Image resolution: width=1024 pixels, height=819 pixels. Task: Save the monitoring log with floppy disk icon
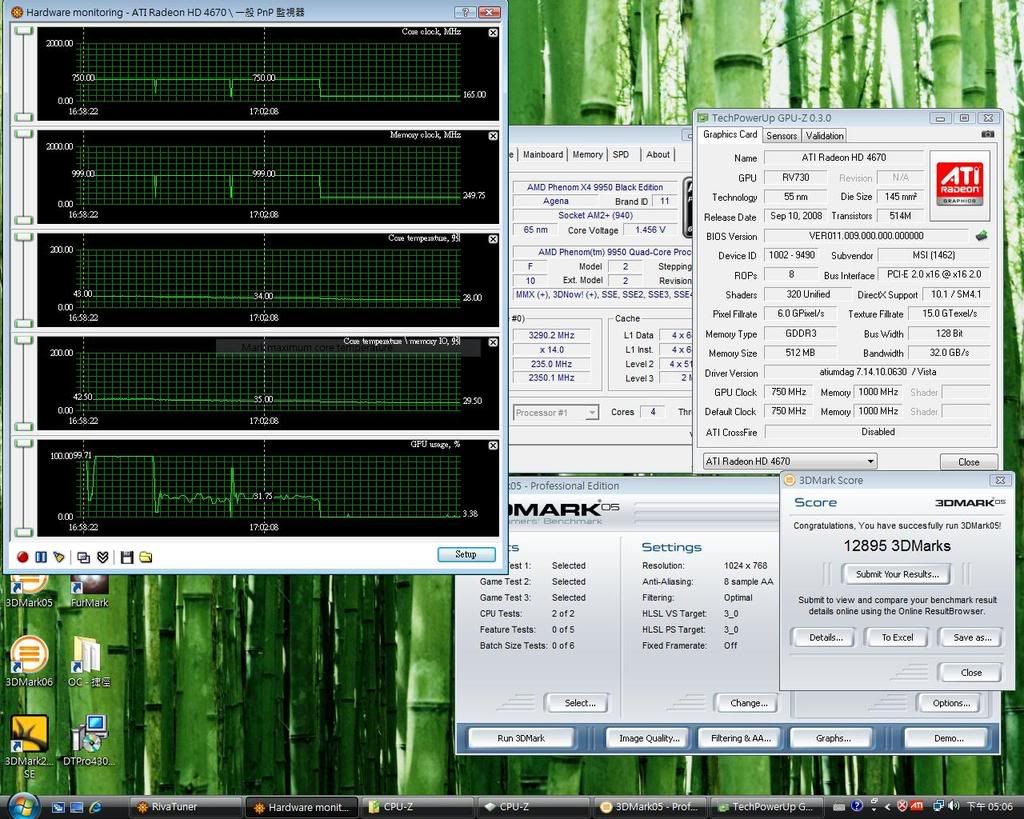coord(127,557)
